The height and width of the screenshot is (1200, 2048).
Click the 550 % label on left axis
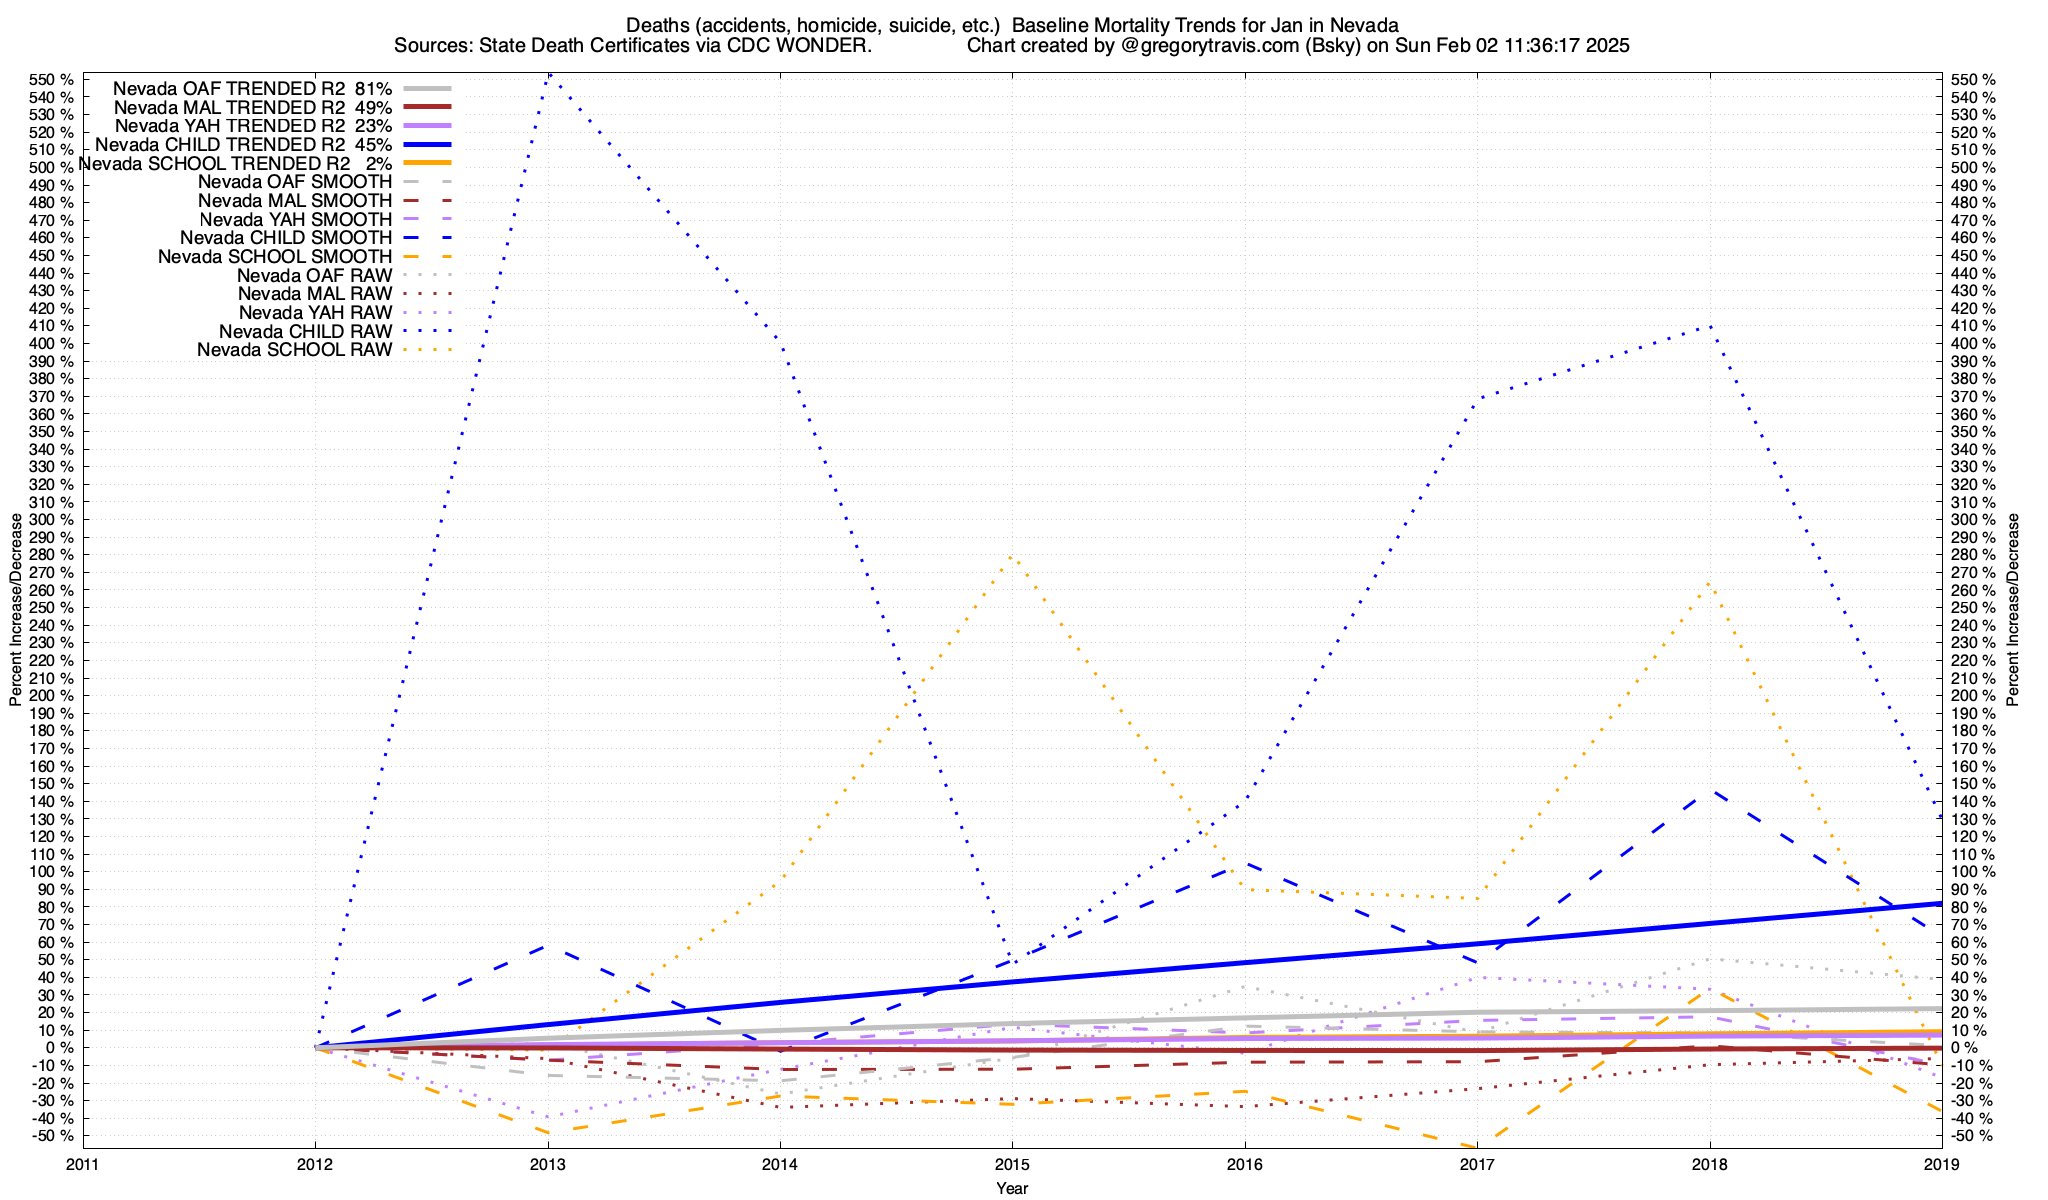[52, 80]
